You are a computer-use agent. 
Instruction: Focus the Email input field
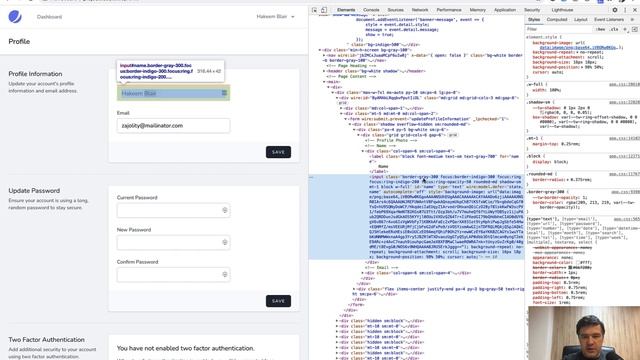coord(173,126)
